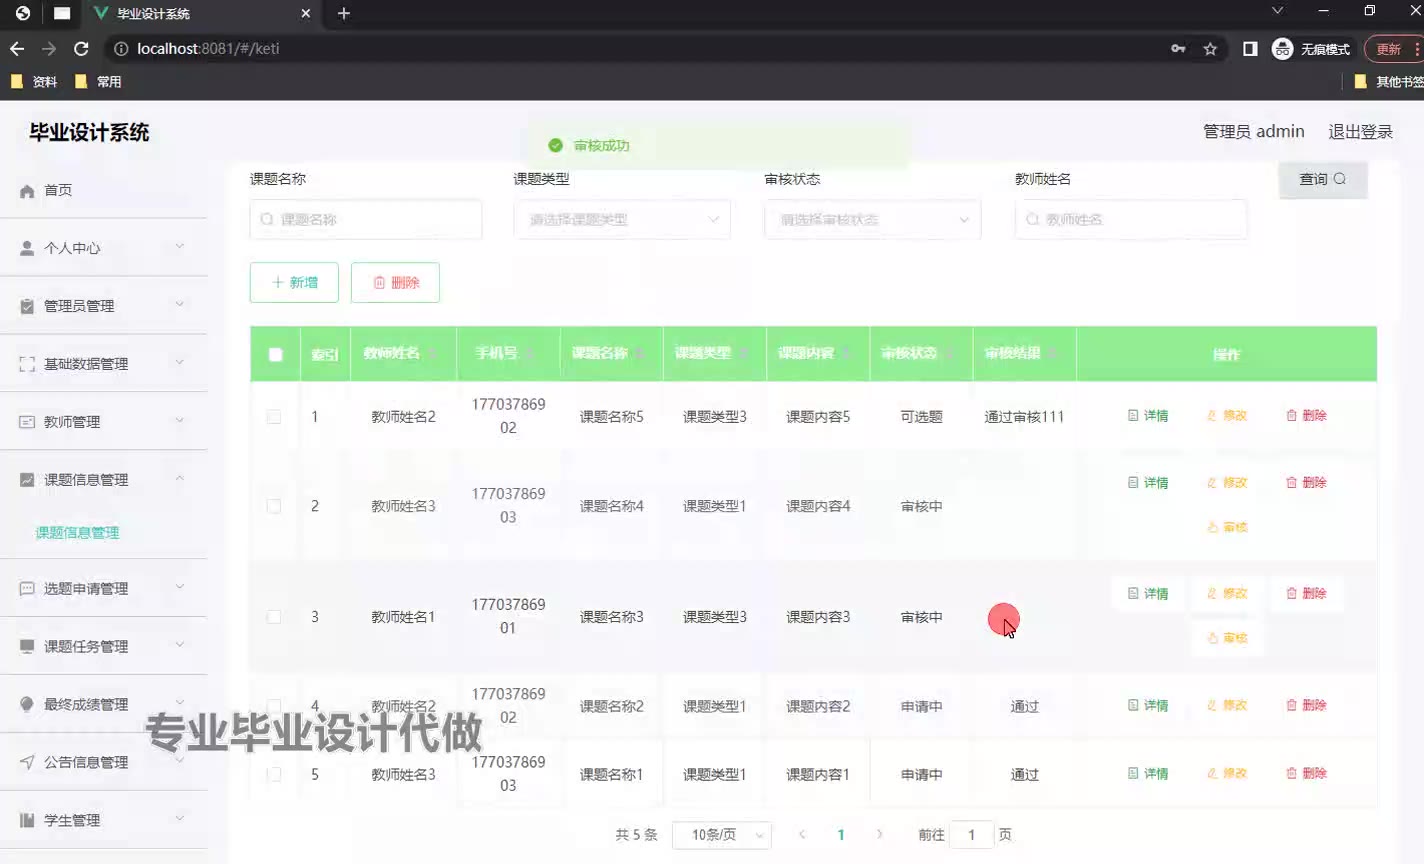Click the browser reload page icon
Screen dimensions: 1424x864
[x=81, y=48]
